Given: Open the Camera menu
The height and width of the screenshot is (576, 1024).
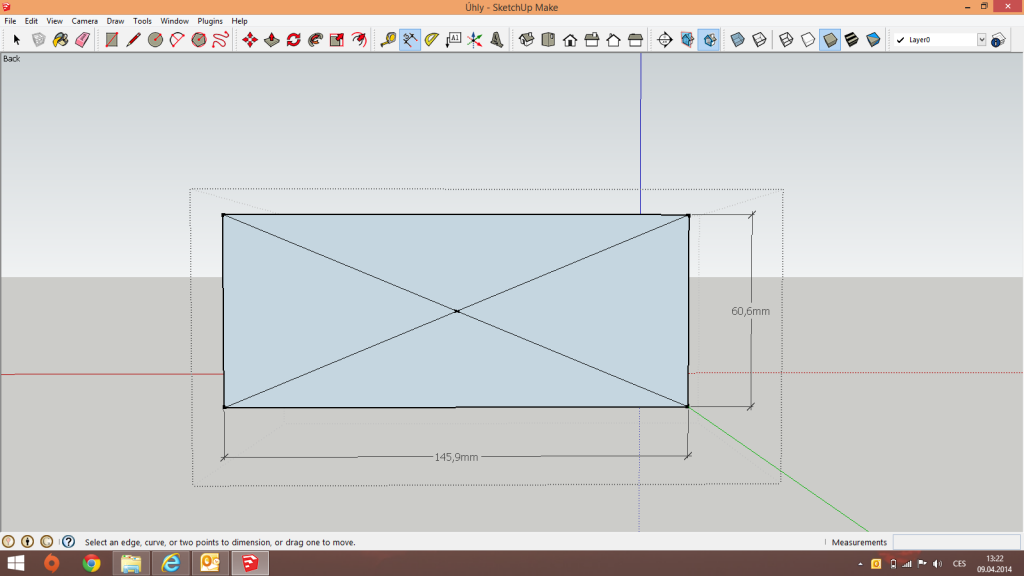Looking at the screenshot, I should pos(84,21).
